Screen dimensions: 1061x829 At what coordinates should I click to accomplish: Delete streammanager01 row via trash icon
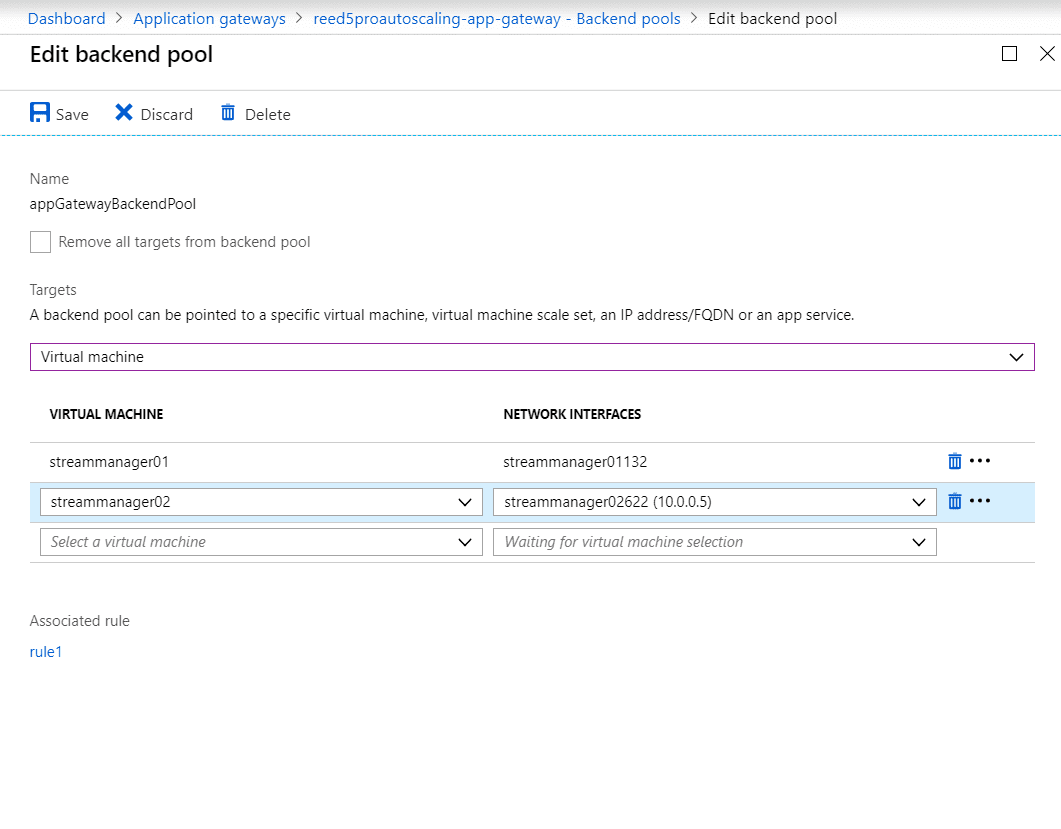pos(954,461)
